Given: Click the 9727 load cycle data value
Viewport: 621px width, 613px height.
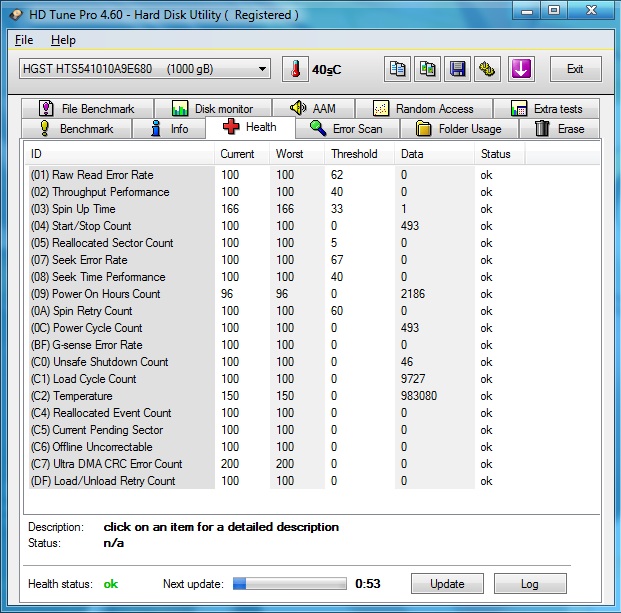Looking at the screenshot, I should pos(413,379).
